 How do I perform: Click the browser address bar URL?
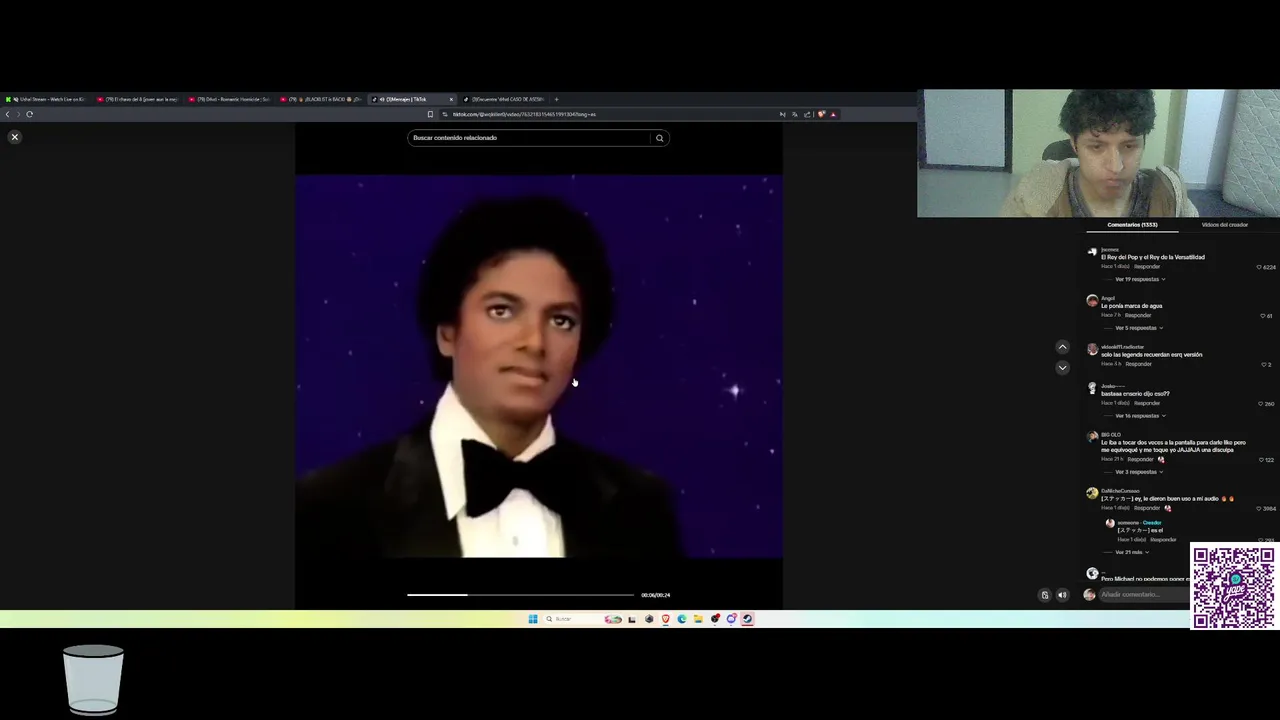(524, 114)
